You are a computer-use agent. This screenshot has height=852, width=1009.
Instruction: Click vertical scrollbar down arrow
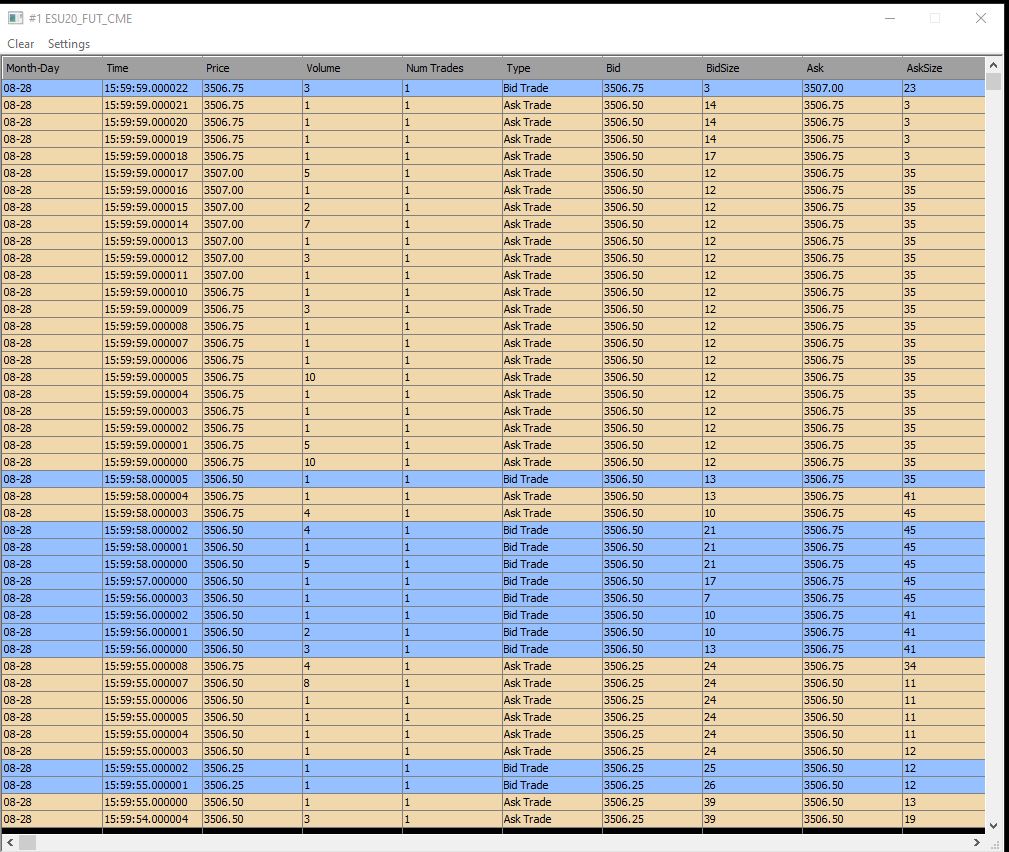point(993,826)
